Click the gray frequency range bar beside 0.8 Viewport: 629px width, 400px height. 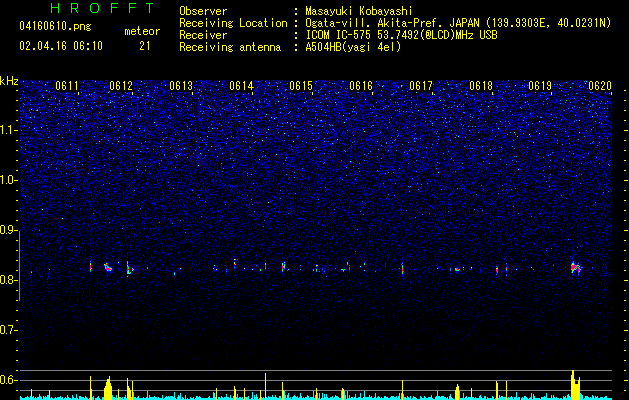(20, 266)
